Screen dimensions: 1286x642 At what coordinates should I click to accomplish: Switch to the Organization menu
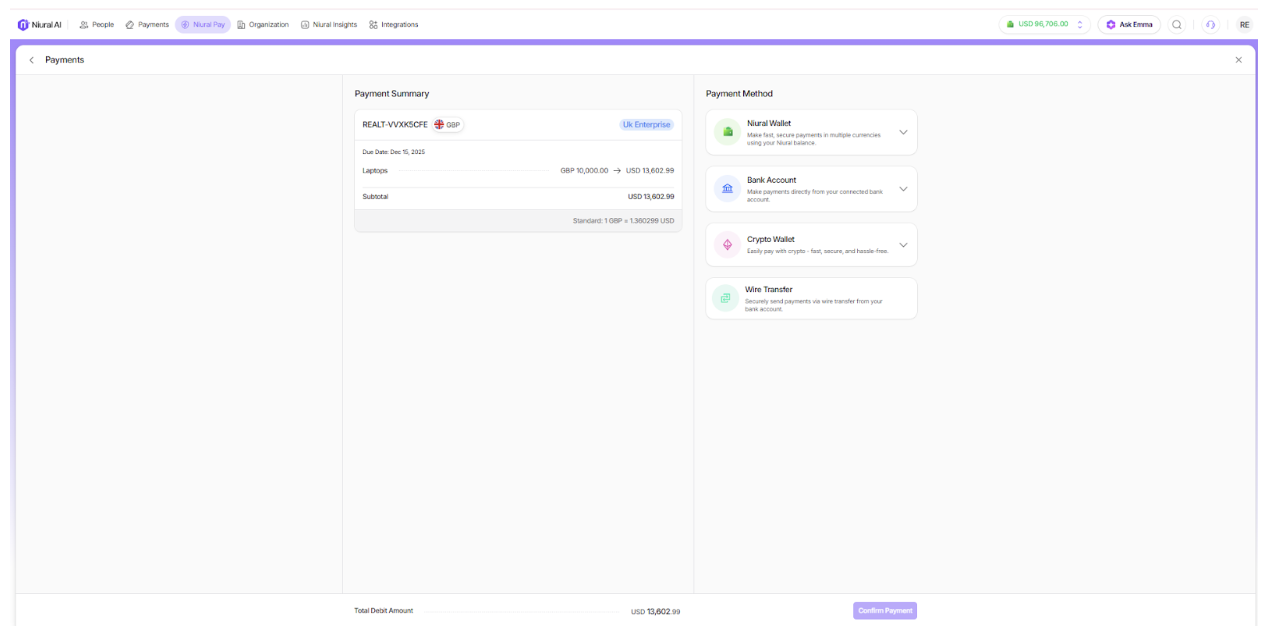pos(263,25)
